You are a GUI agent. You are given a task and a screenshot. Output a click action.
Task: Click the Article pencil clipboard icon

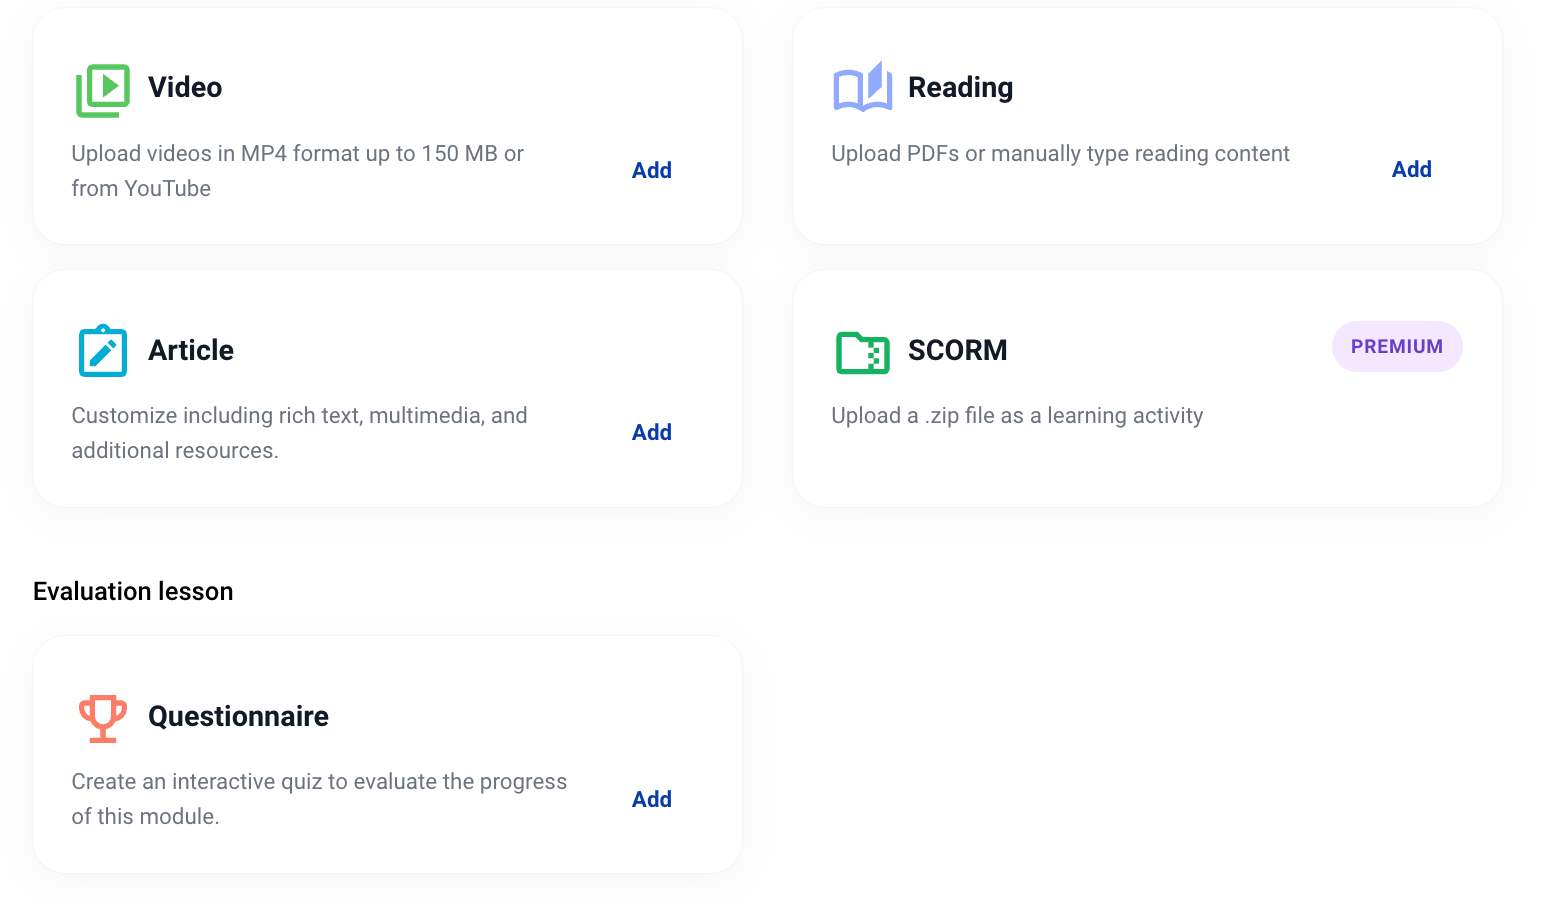(x=103, y=351)
